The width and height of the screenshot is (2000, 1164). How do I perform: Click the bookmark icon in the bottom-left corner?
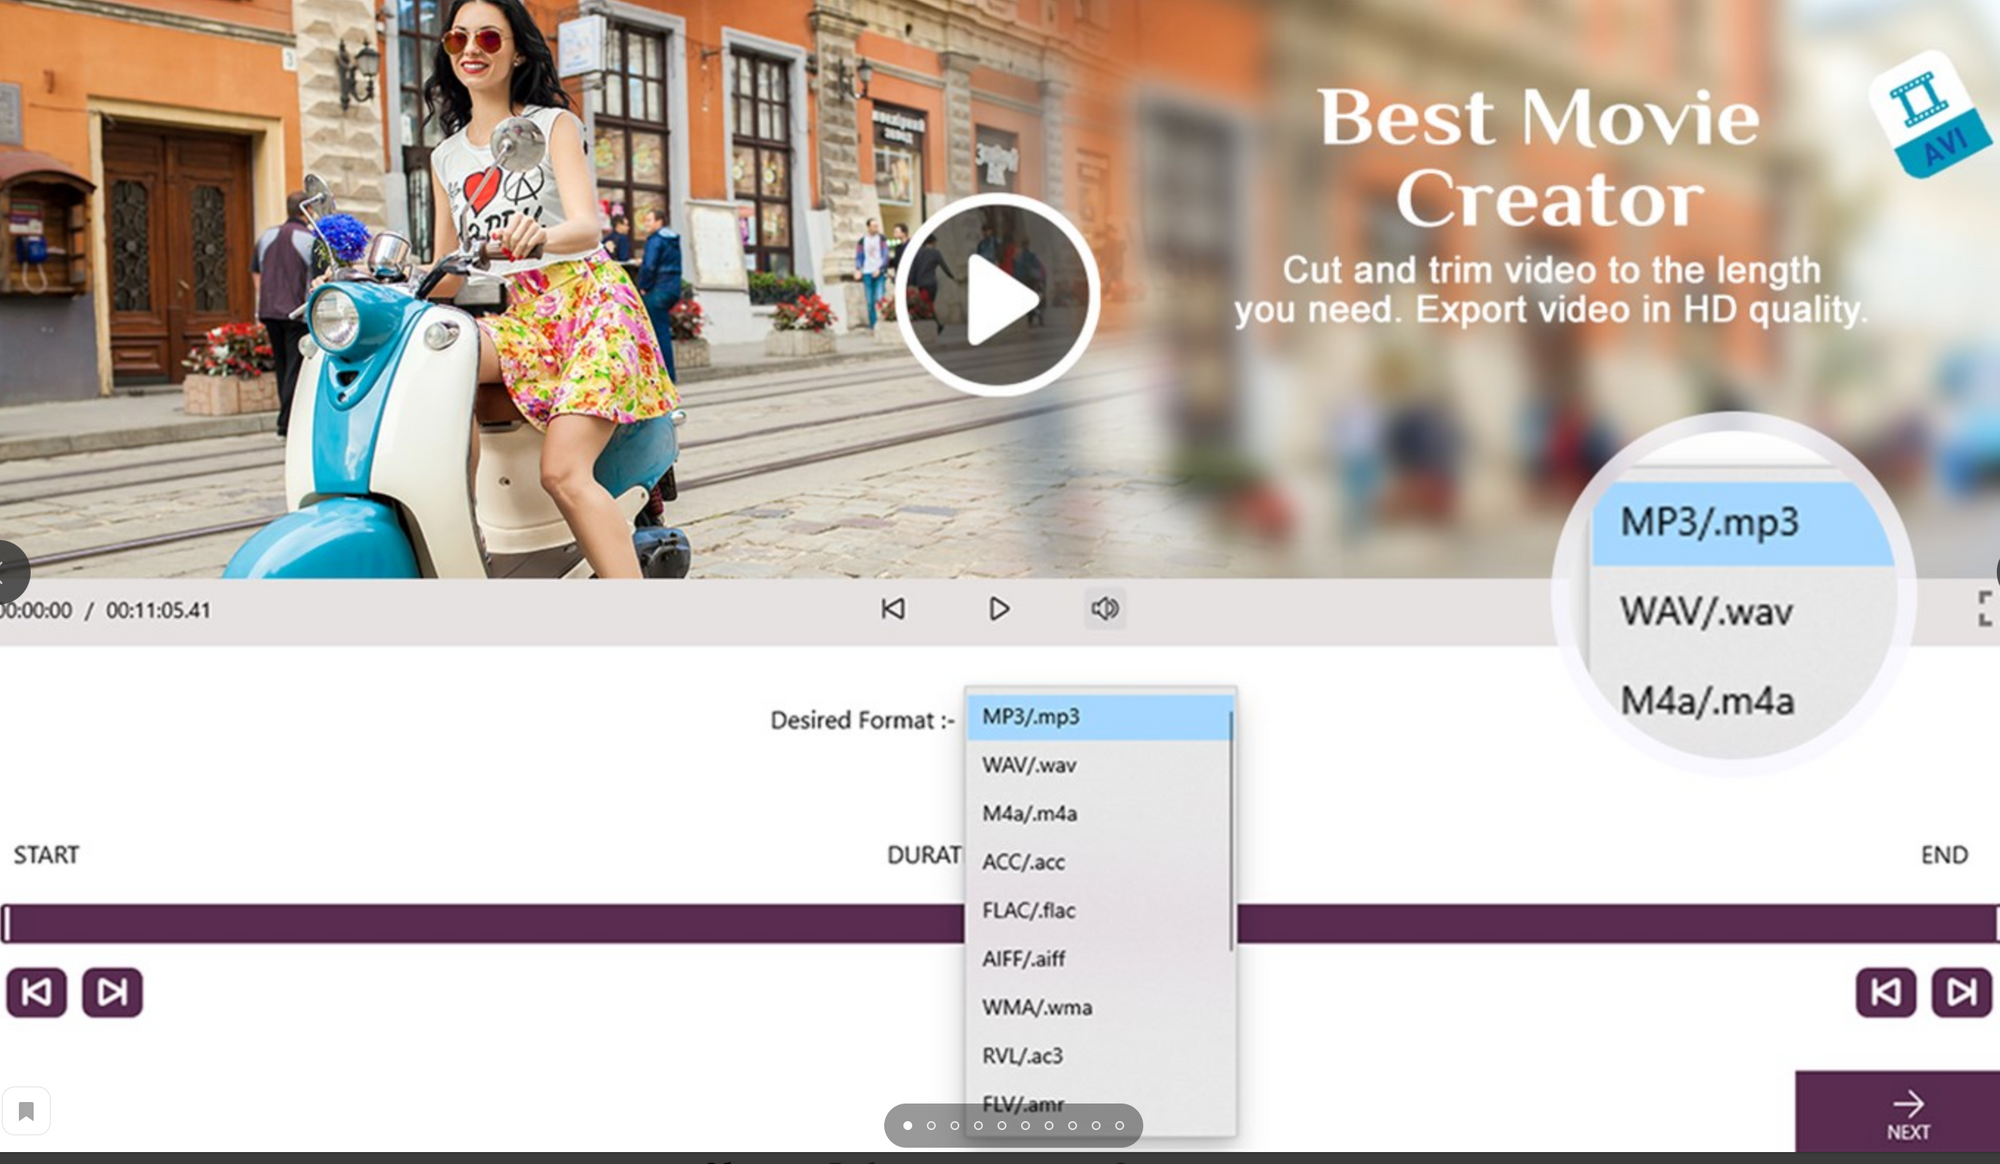click(x=26, y=1111)
